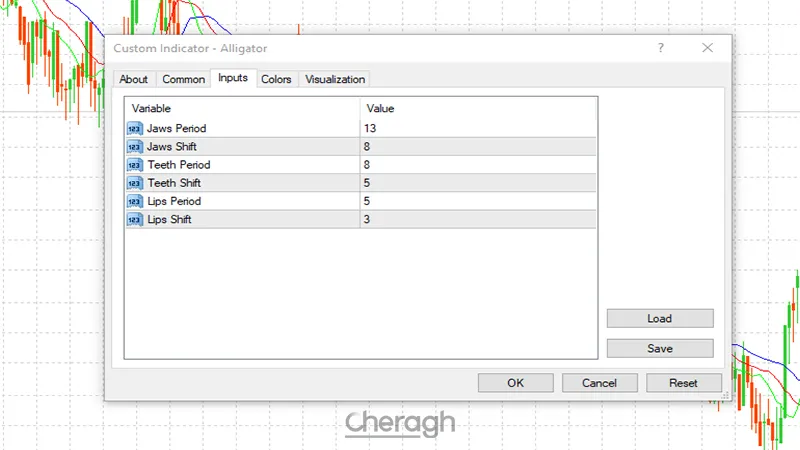The image size is (800, 450).
Task: Select the Lips Shift value 3
Action: (367, 219)
